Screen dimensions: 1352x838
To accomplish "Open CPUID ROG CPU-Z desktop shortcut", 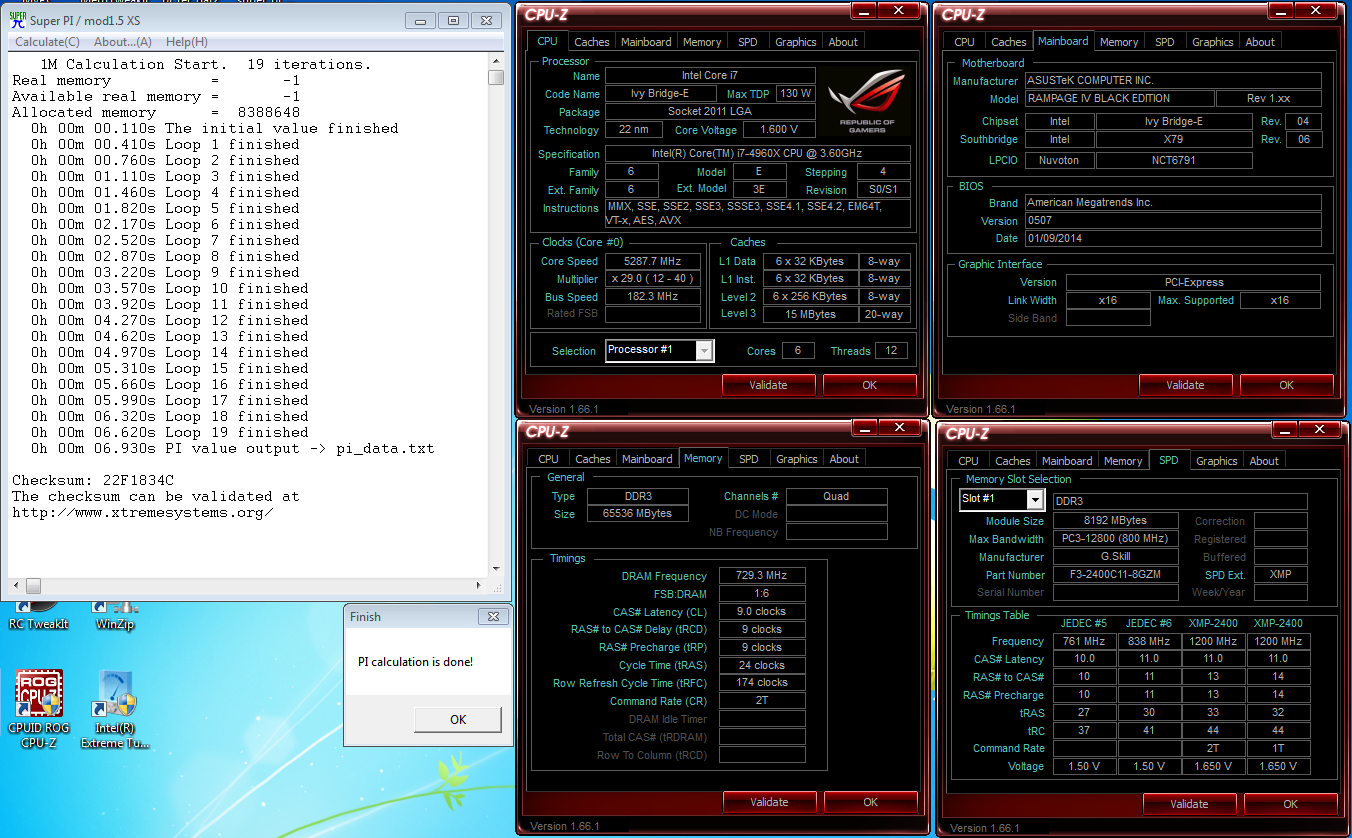I will [x=39, y=708].
